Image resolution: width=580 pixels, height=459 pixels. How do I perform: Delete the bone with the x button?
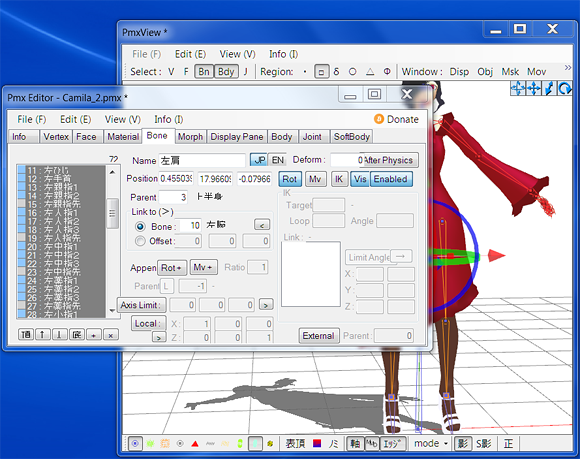coord(111,335)
